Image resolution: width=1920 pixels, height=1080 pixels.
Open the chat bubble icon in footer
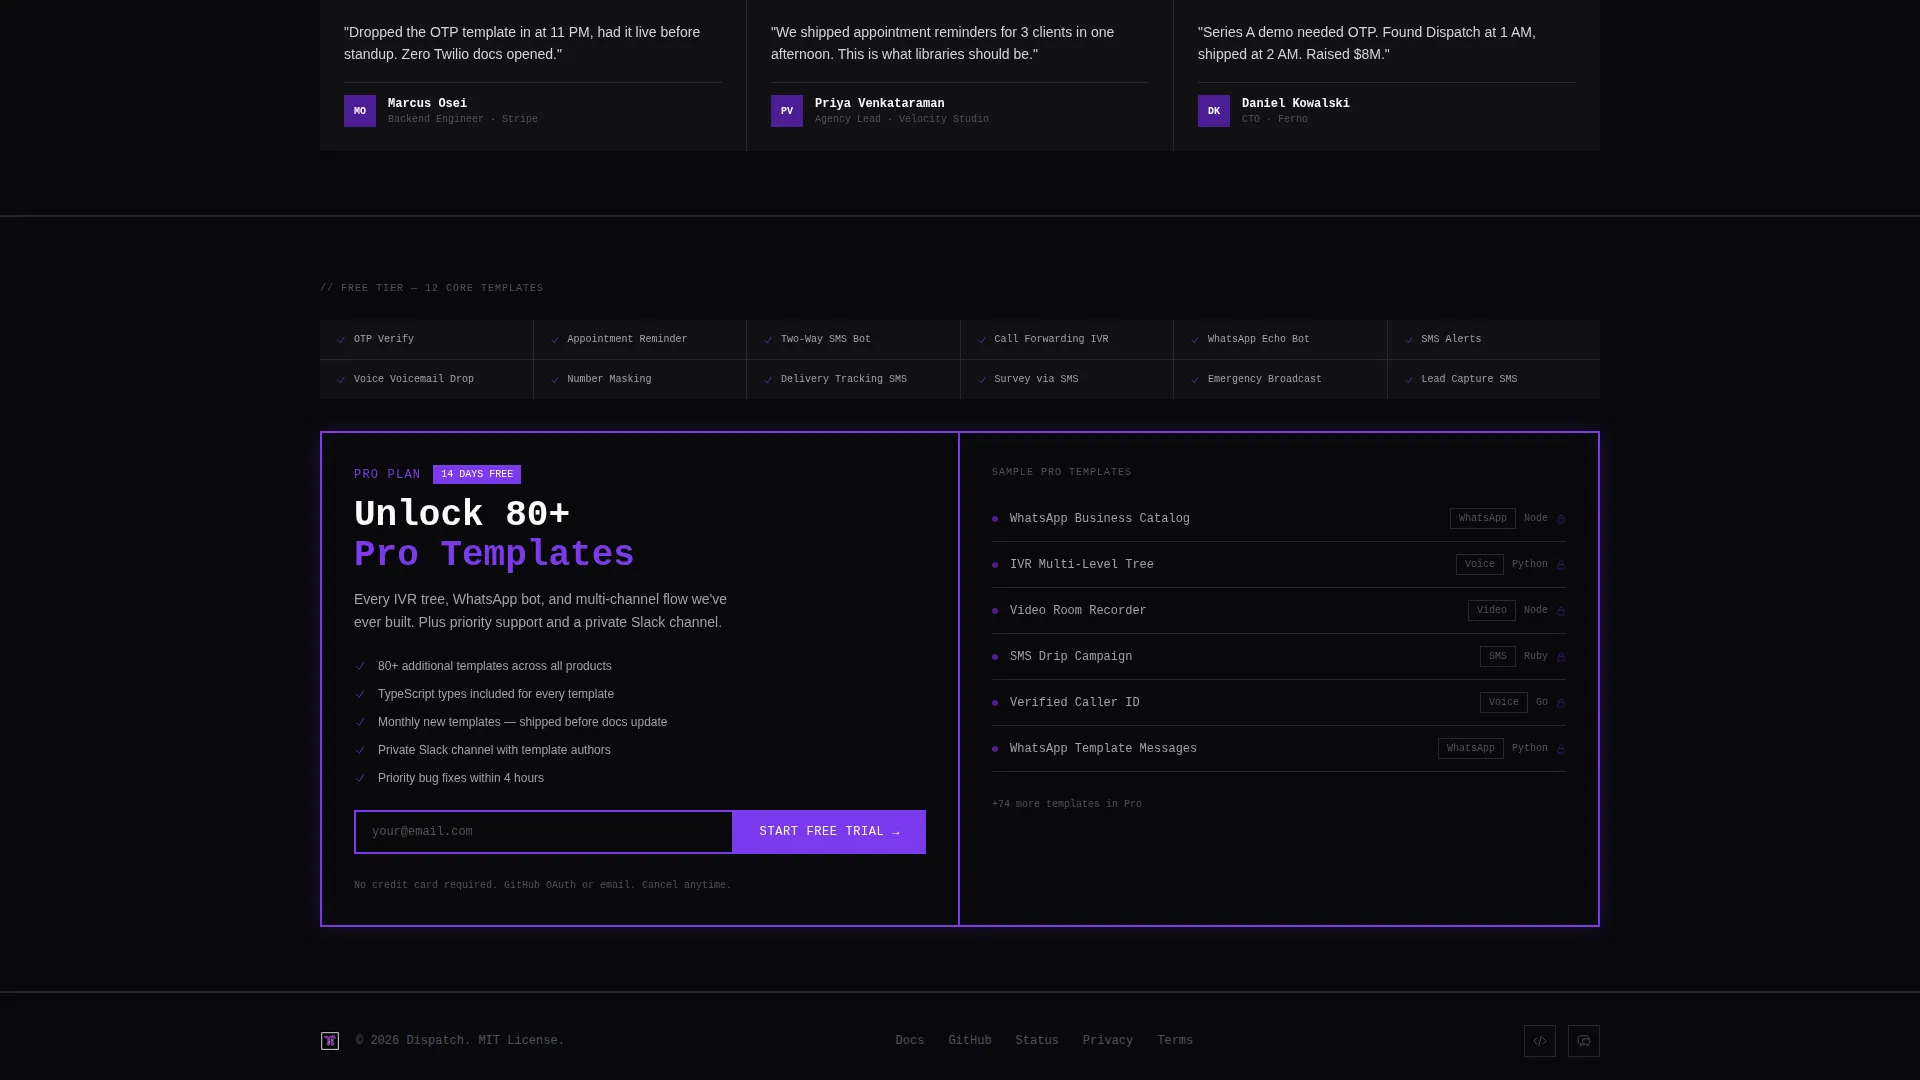pos(1584,1041)
